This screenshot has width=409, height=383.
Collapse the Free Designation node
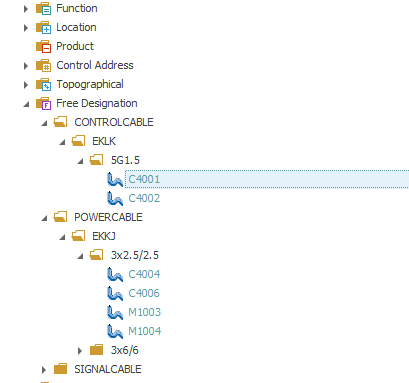(x=26, y=104)
